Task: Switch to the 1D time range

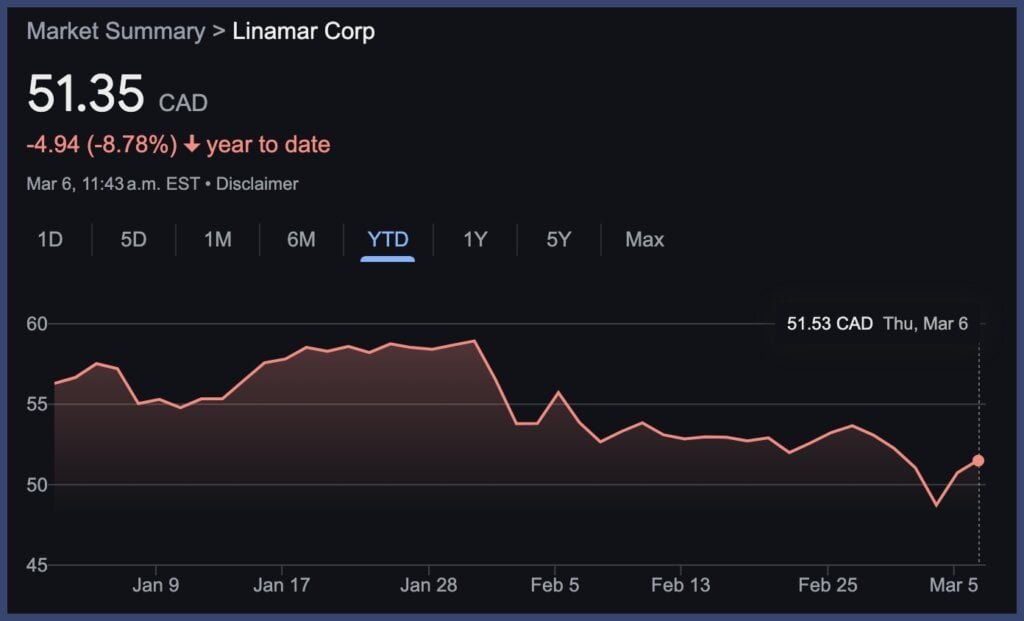Action: 50,240
